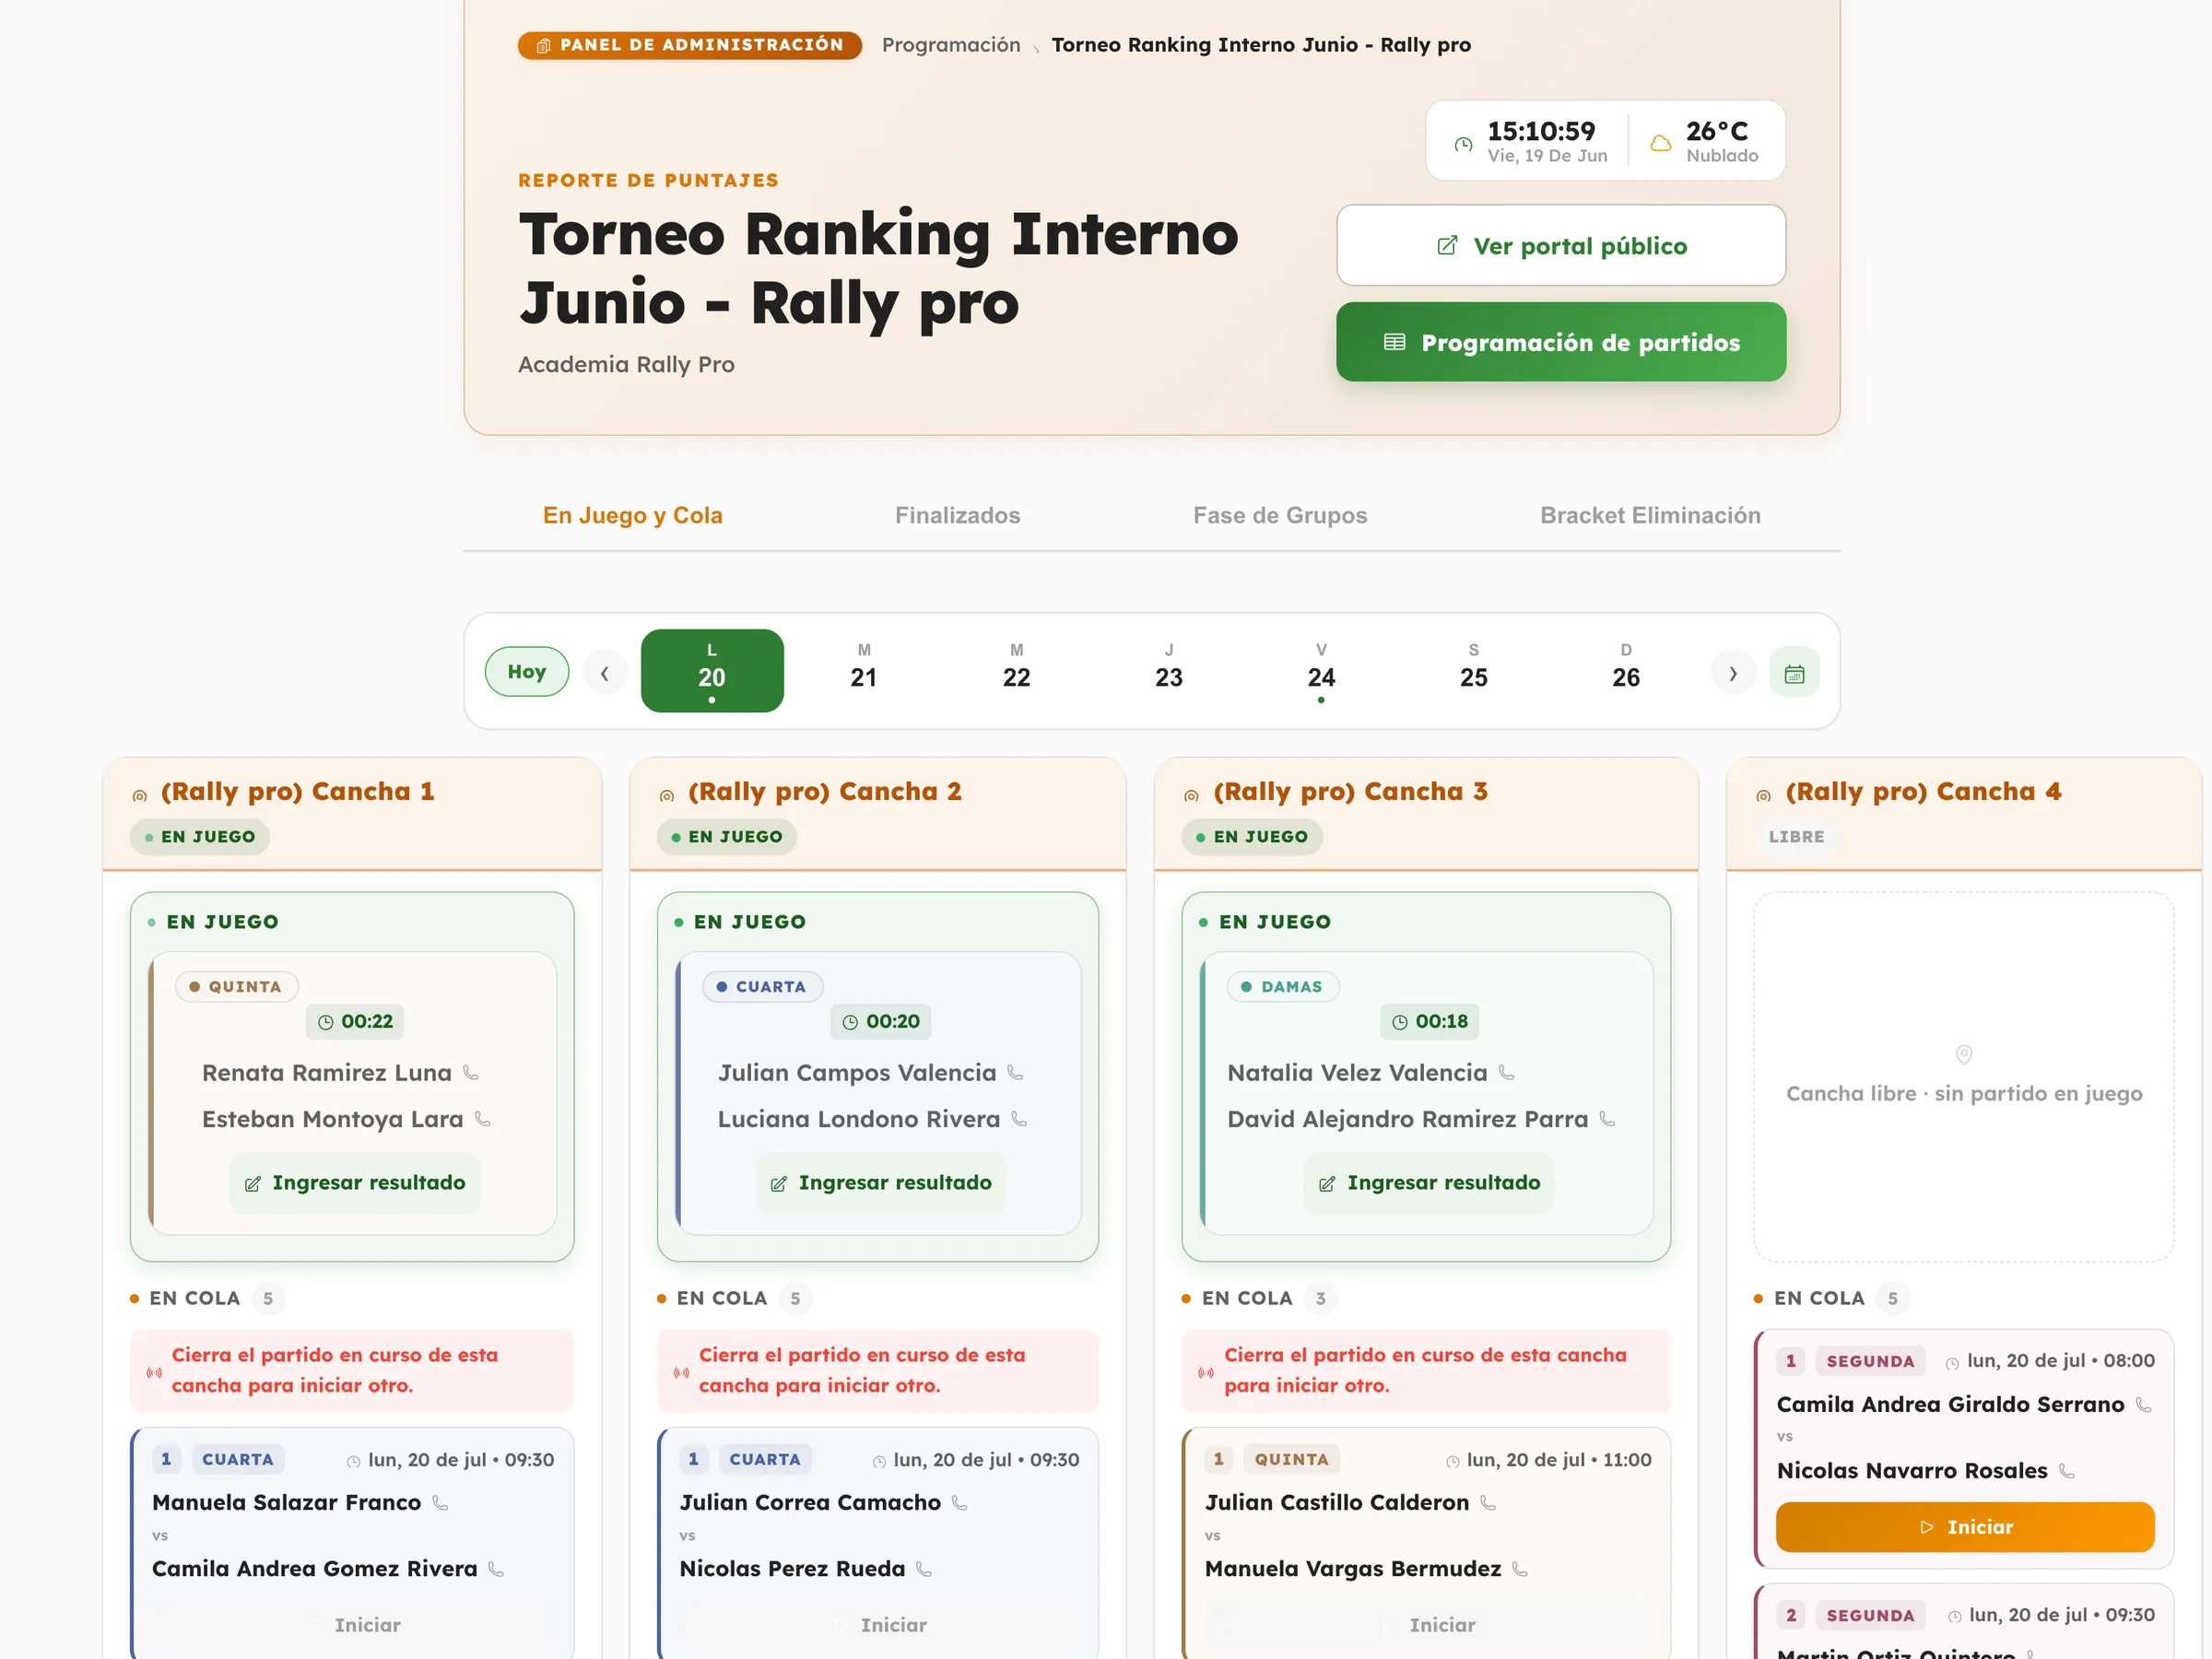
Task: Click the clock icon next to 15:10:59
Action: [x=1463, y=144]
